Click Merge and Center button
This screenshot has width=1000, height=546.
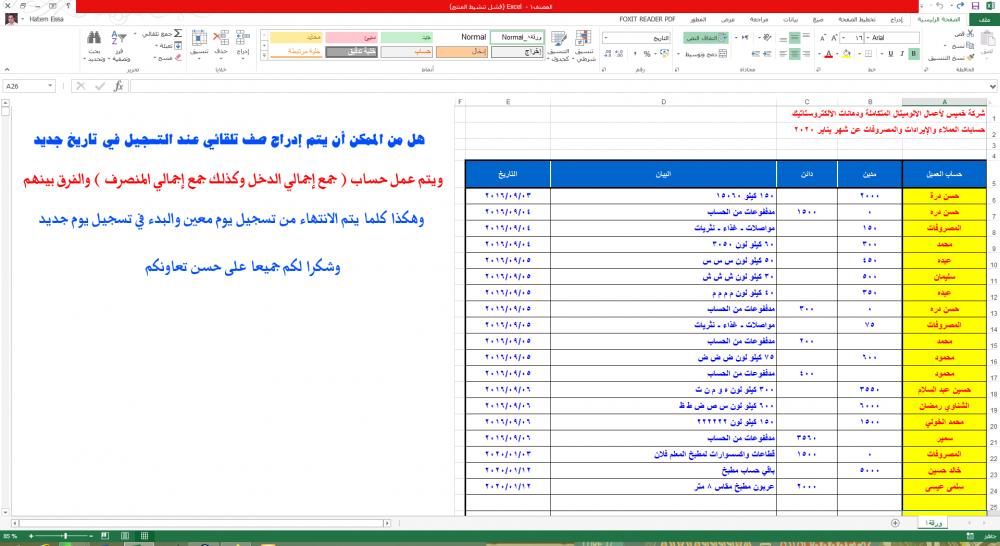point(705,54)
